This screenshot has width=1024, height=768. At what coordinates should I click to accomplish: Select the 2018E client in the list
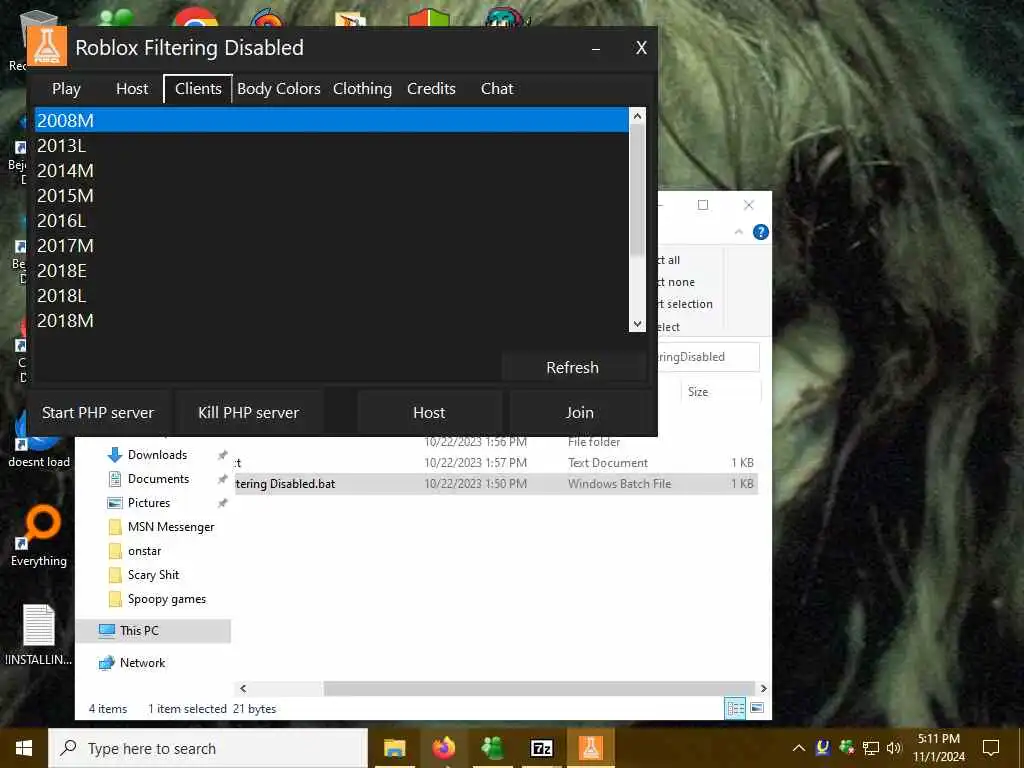(x=332, y=270)
